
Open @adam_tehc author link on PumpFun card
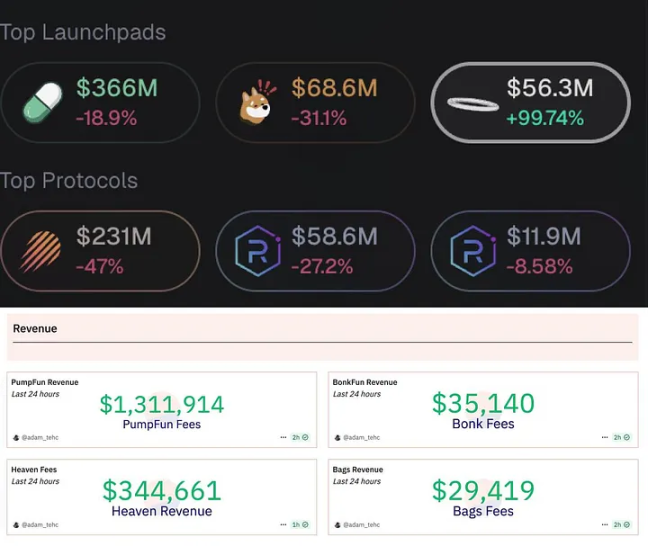pyautogui.click(x=36, y=437)
